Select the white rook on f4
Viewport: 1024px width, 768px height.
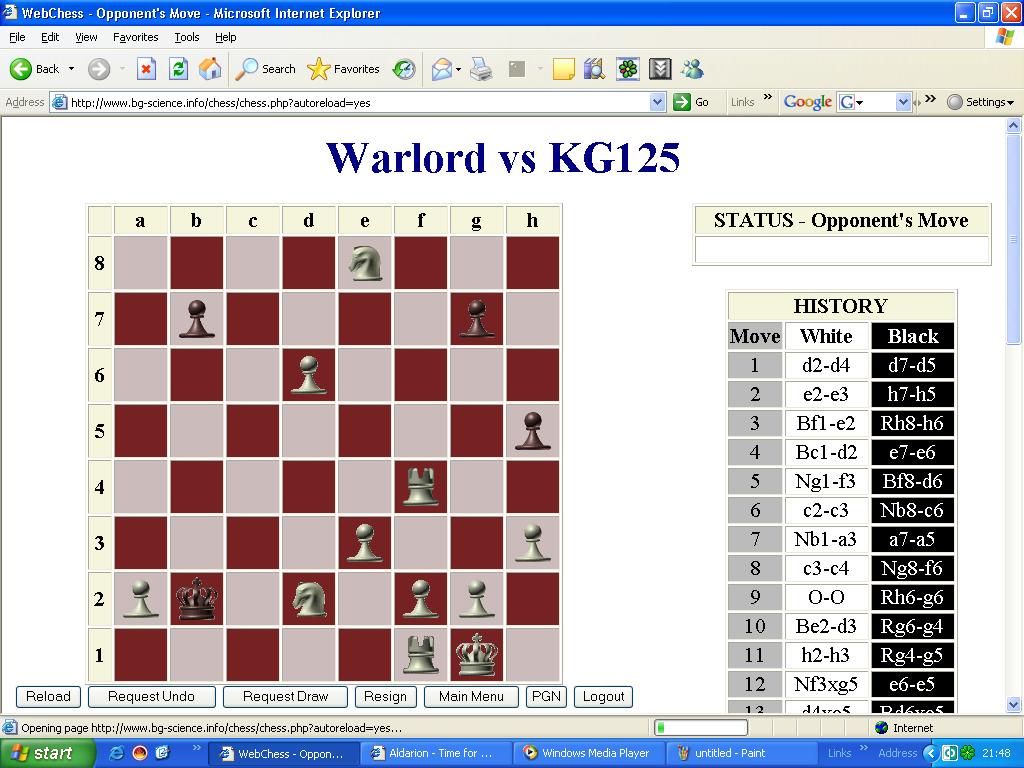click(420, 487)
